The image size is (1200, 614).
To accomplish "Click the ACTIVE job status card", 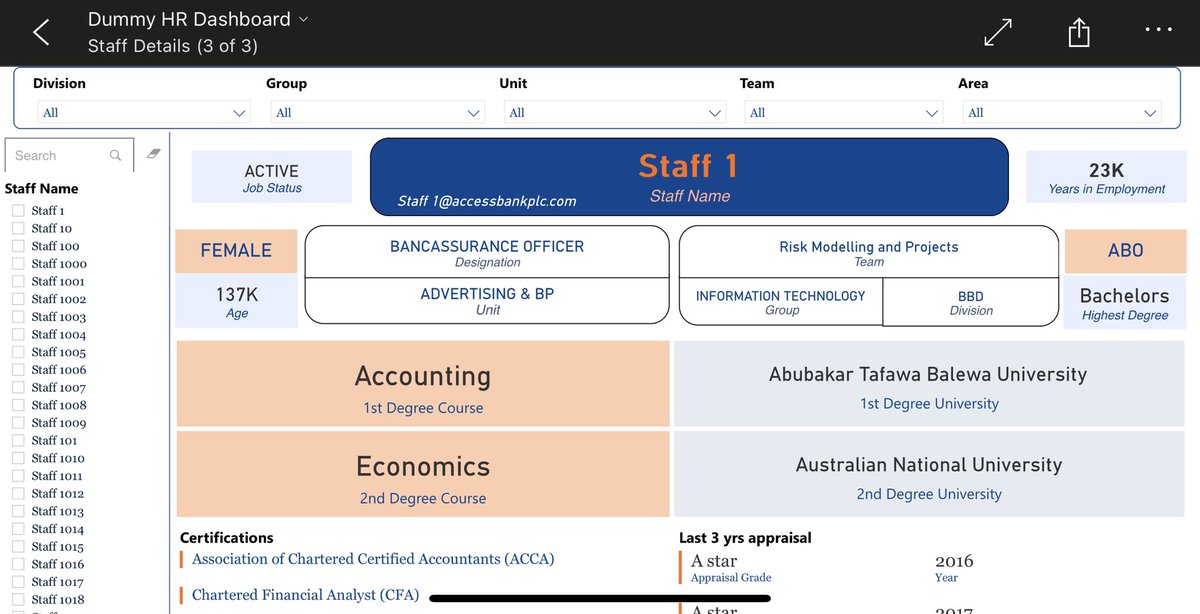I will (x=271, y=177).
